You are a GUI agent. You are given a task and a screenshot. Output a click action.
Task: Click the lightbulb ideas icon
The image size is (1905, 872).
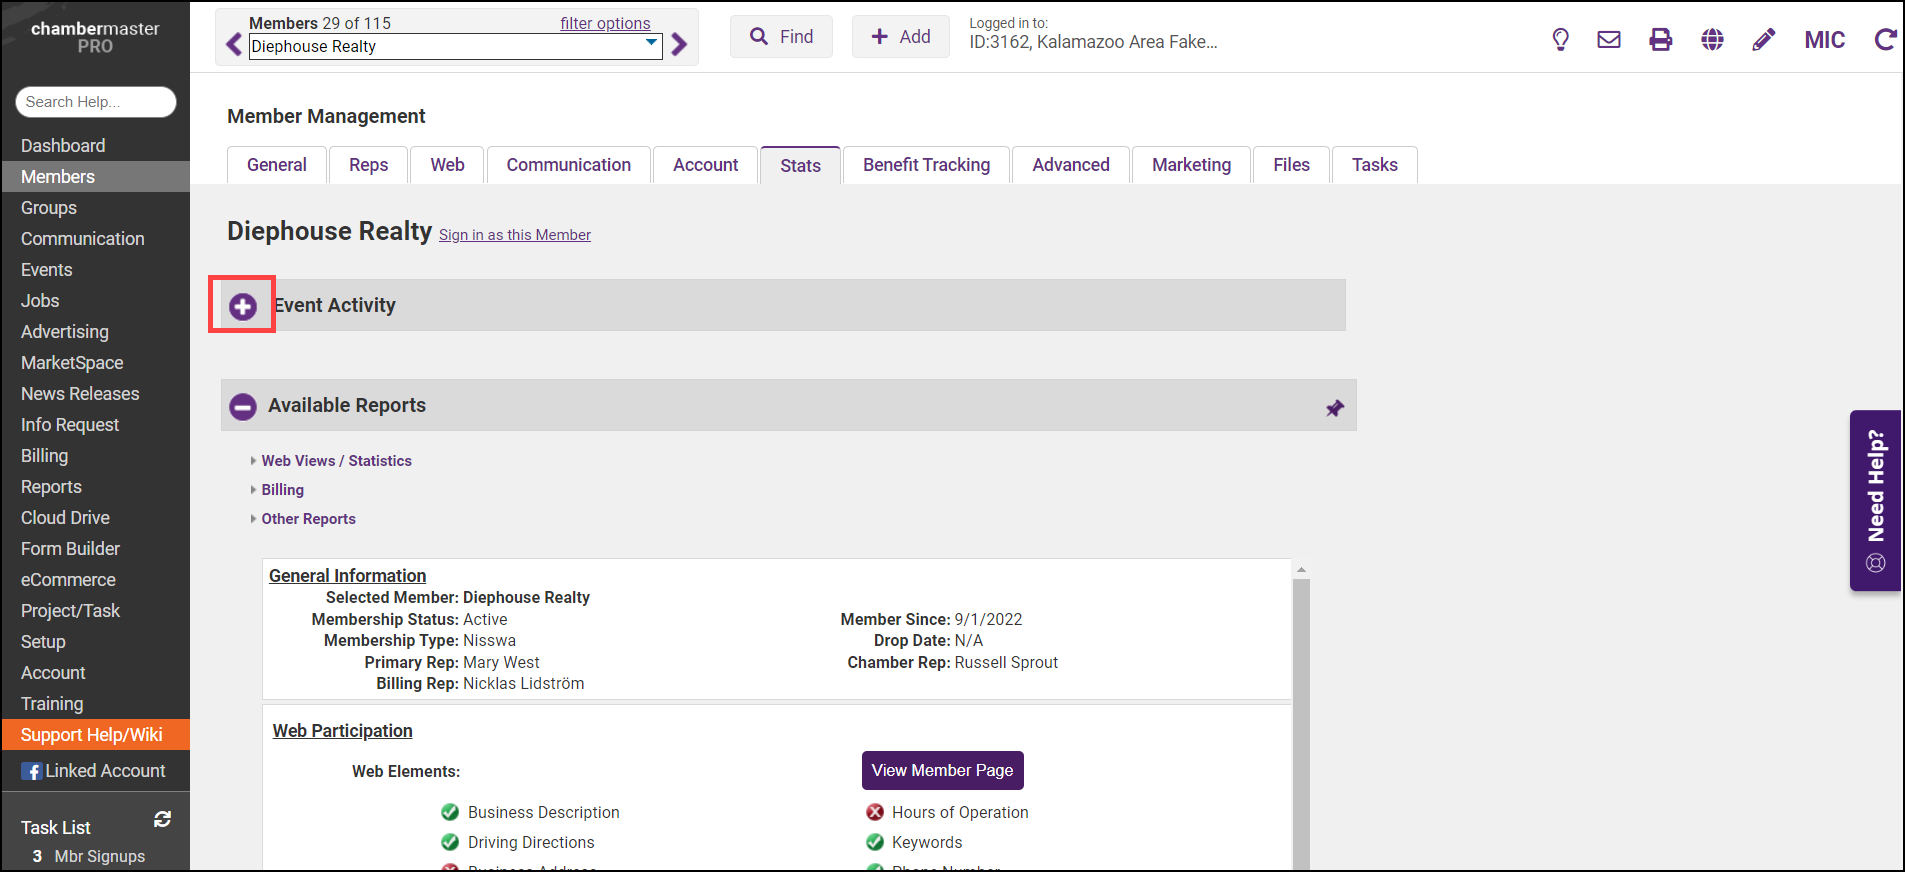[1560, 39]
